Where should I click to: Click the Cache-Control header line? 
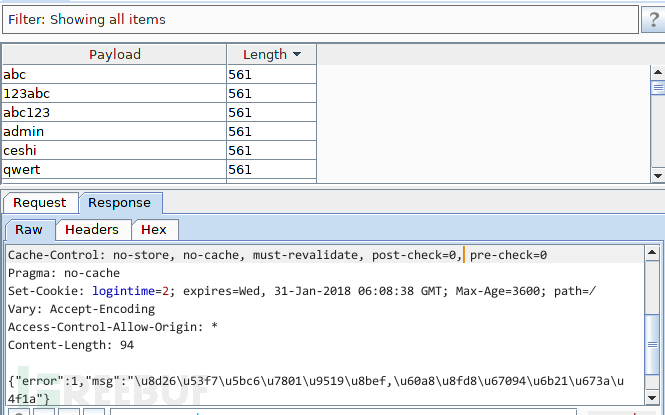pos(277,255)
